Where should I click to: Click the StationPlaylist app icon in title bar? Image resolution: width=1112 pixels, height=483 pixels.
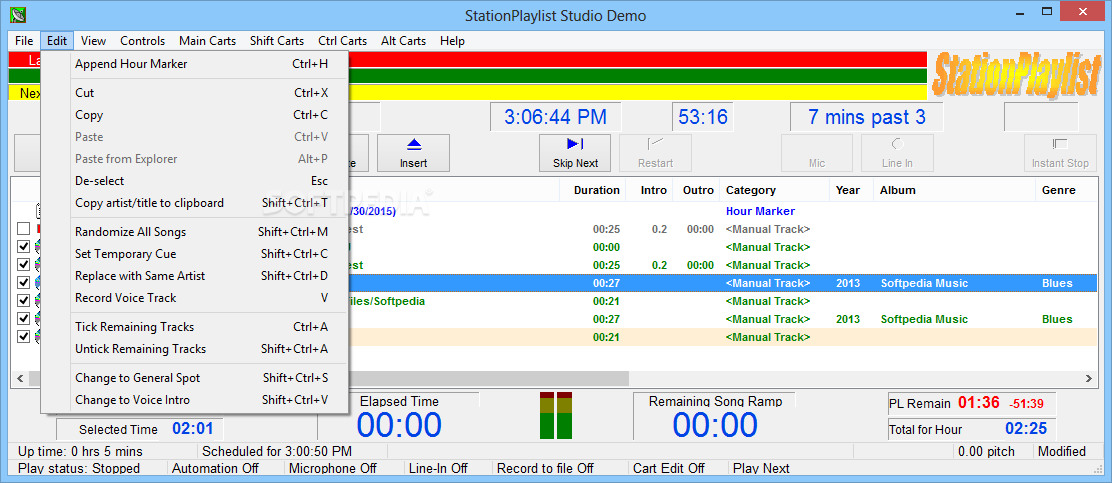[19, 14]
